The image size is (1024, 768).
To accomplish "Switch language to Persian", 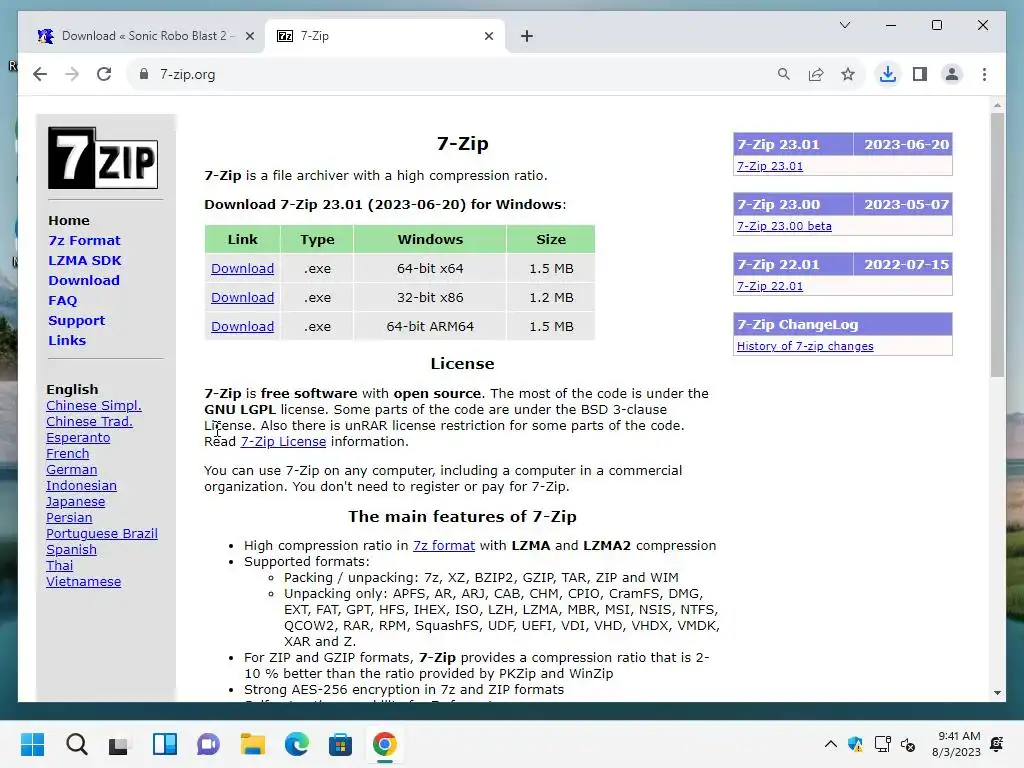I will (69, 518).
